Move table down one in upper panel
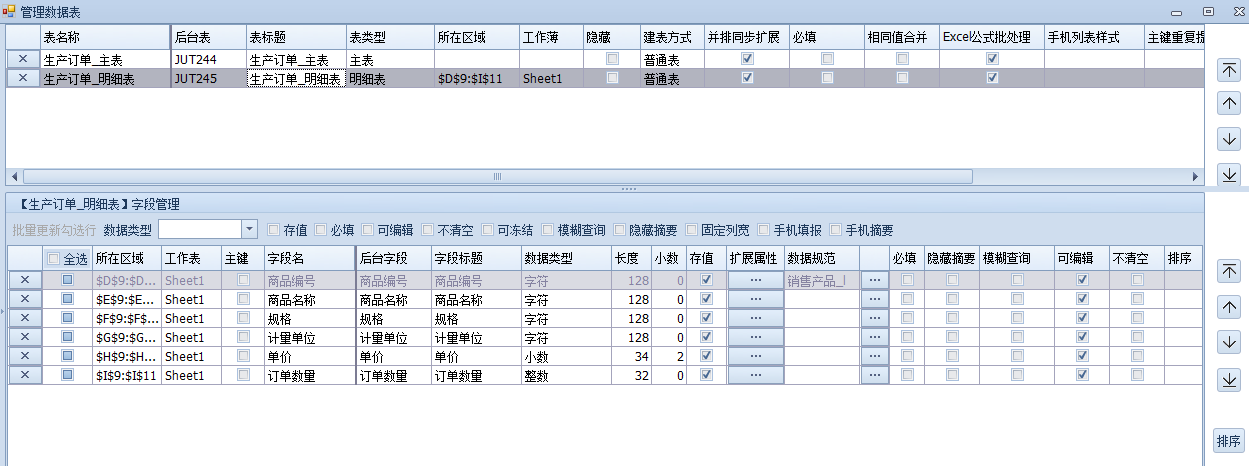 click(1230, 139)
